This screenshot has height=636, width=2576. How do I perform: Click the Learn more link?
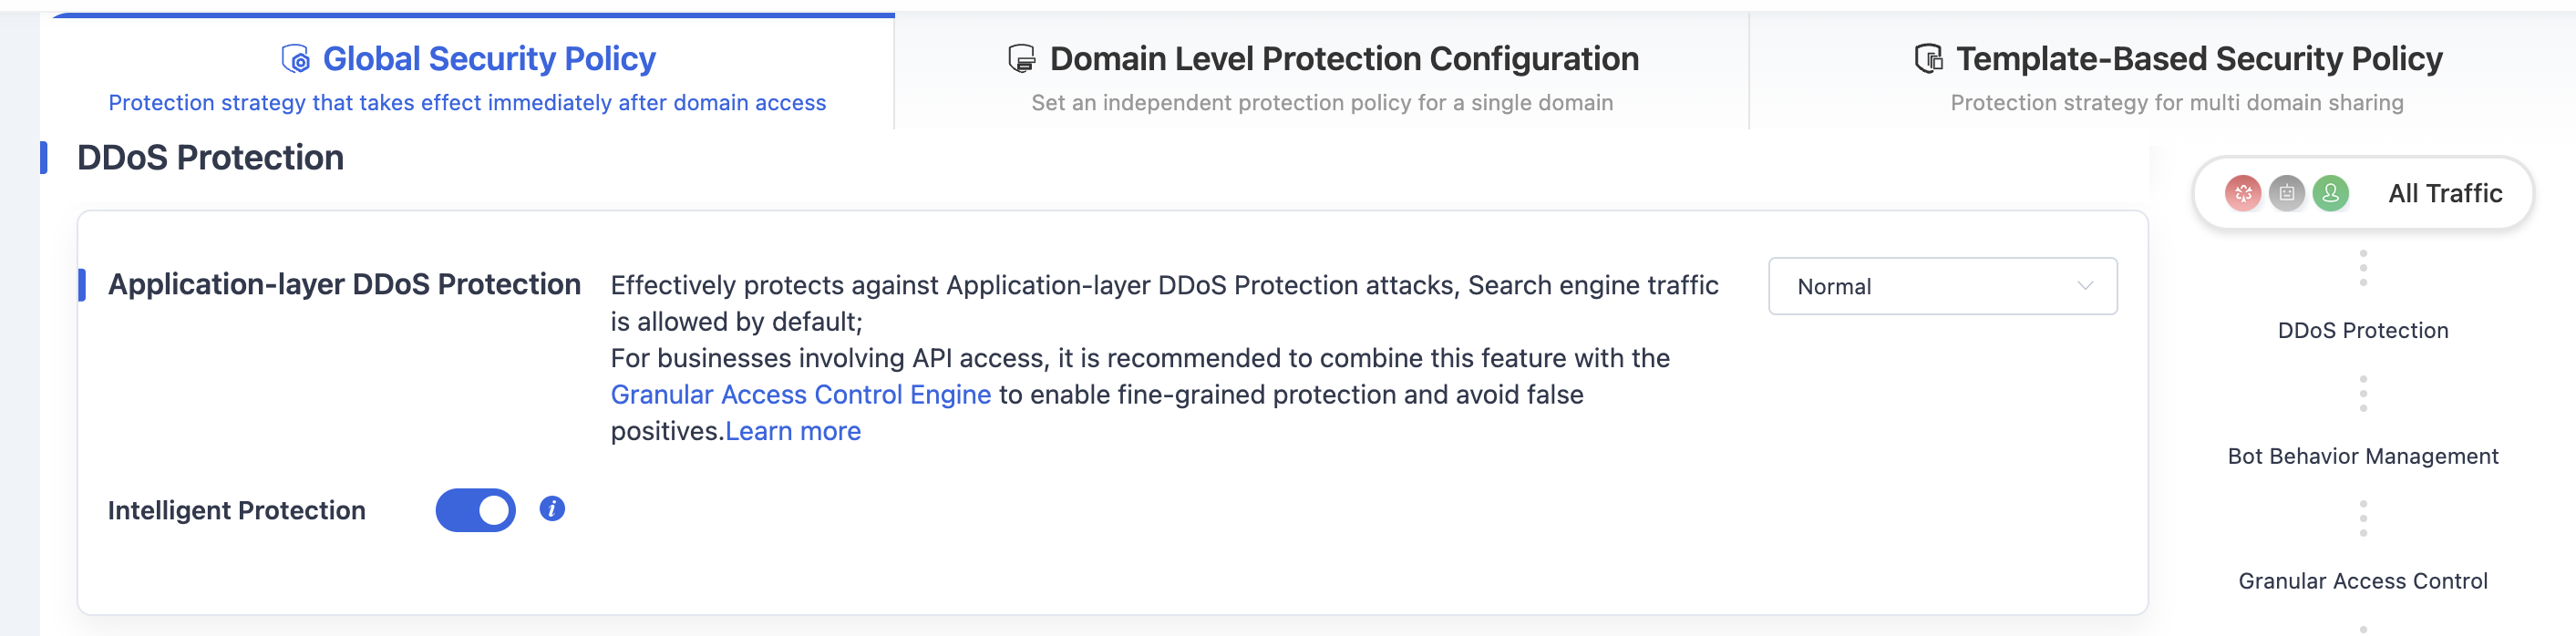pos(793,431)
